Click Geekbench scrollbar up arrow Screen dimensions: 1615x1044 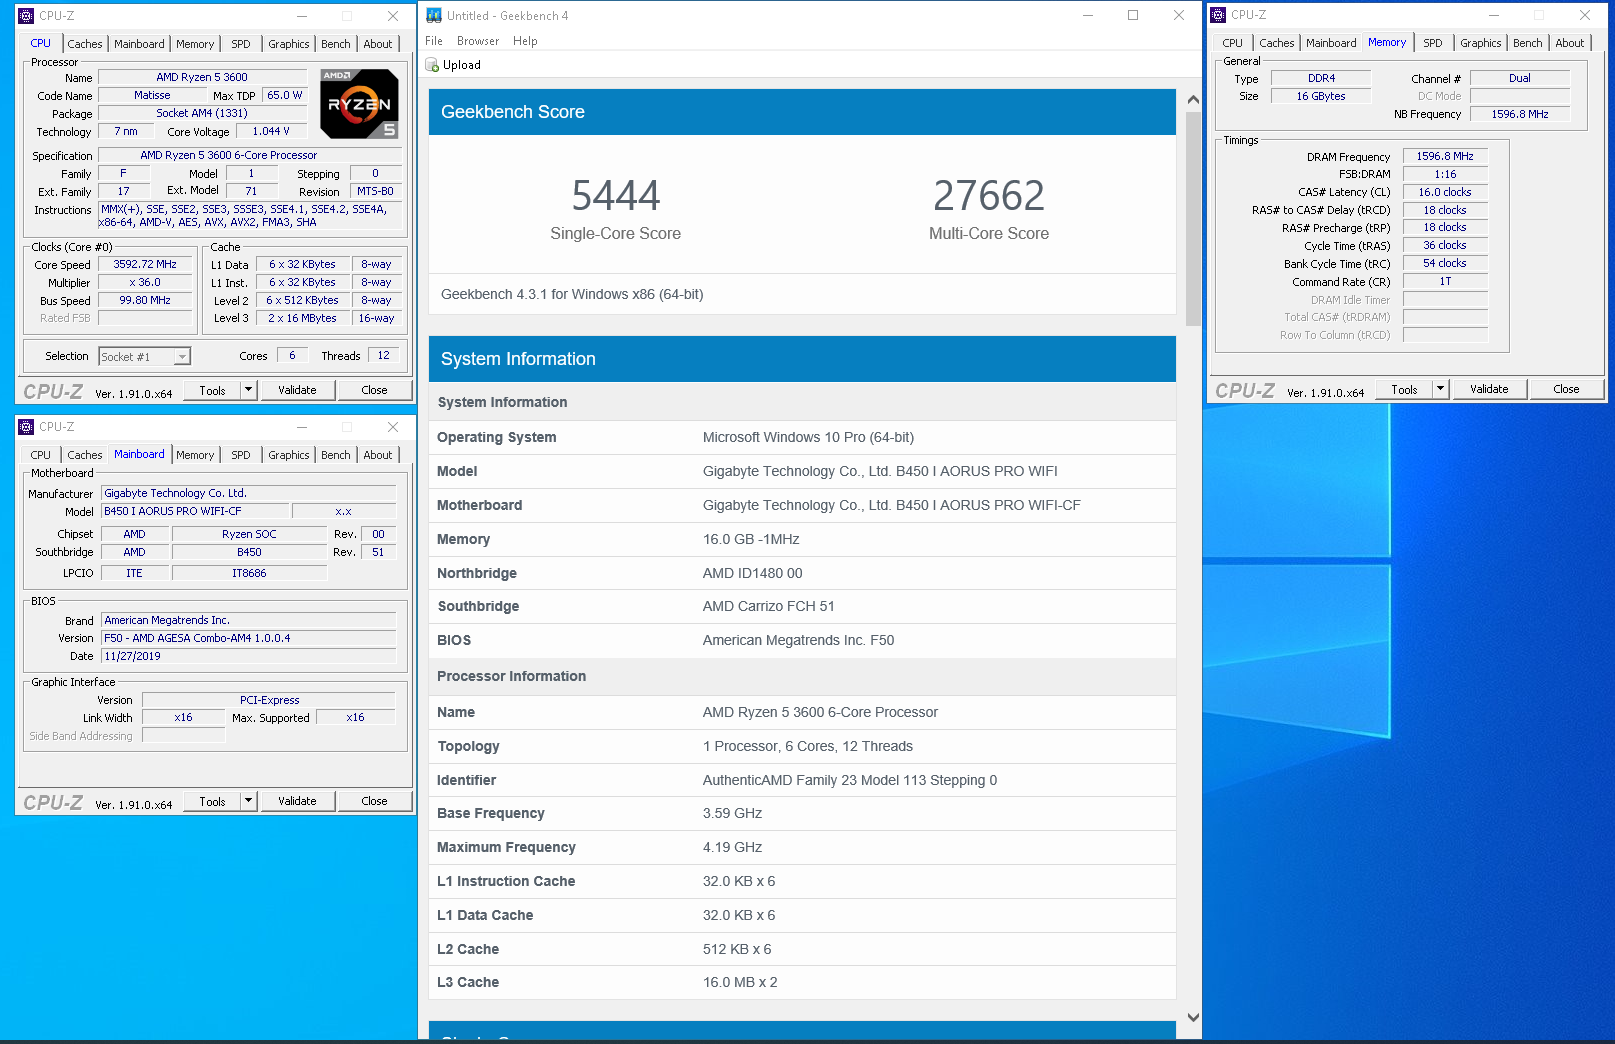pos(1193,99)
